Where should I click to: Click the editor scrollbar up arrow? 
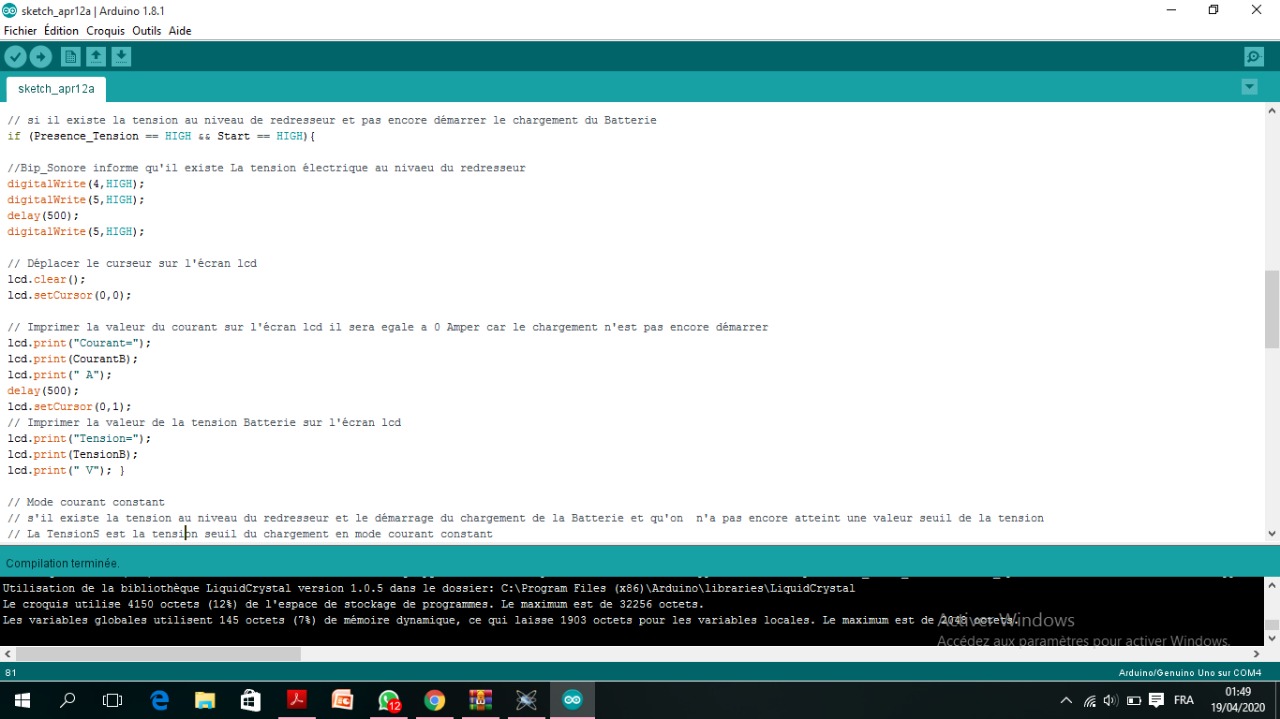point(1272,110)
